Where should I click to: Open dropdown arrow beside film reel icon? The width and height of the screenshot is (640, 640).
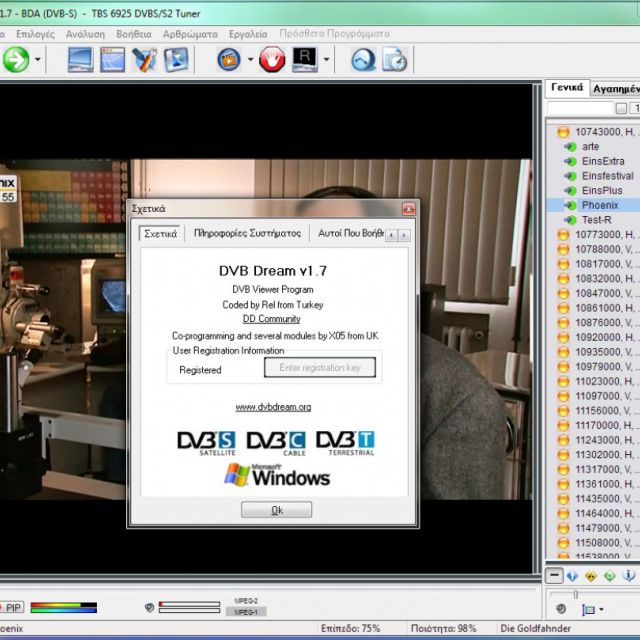pyautogui.click(x=250, y=60)
